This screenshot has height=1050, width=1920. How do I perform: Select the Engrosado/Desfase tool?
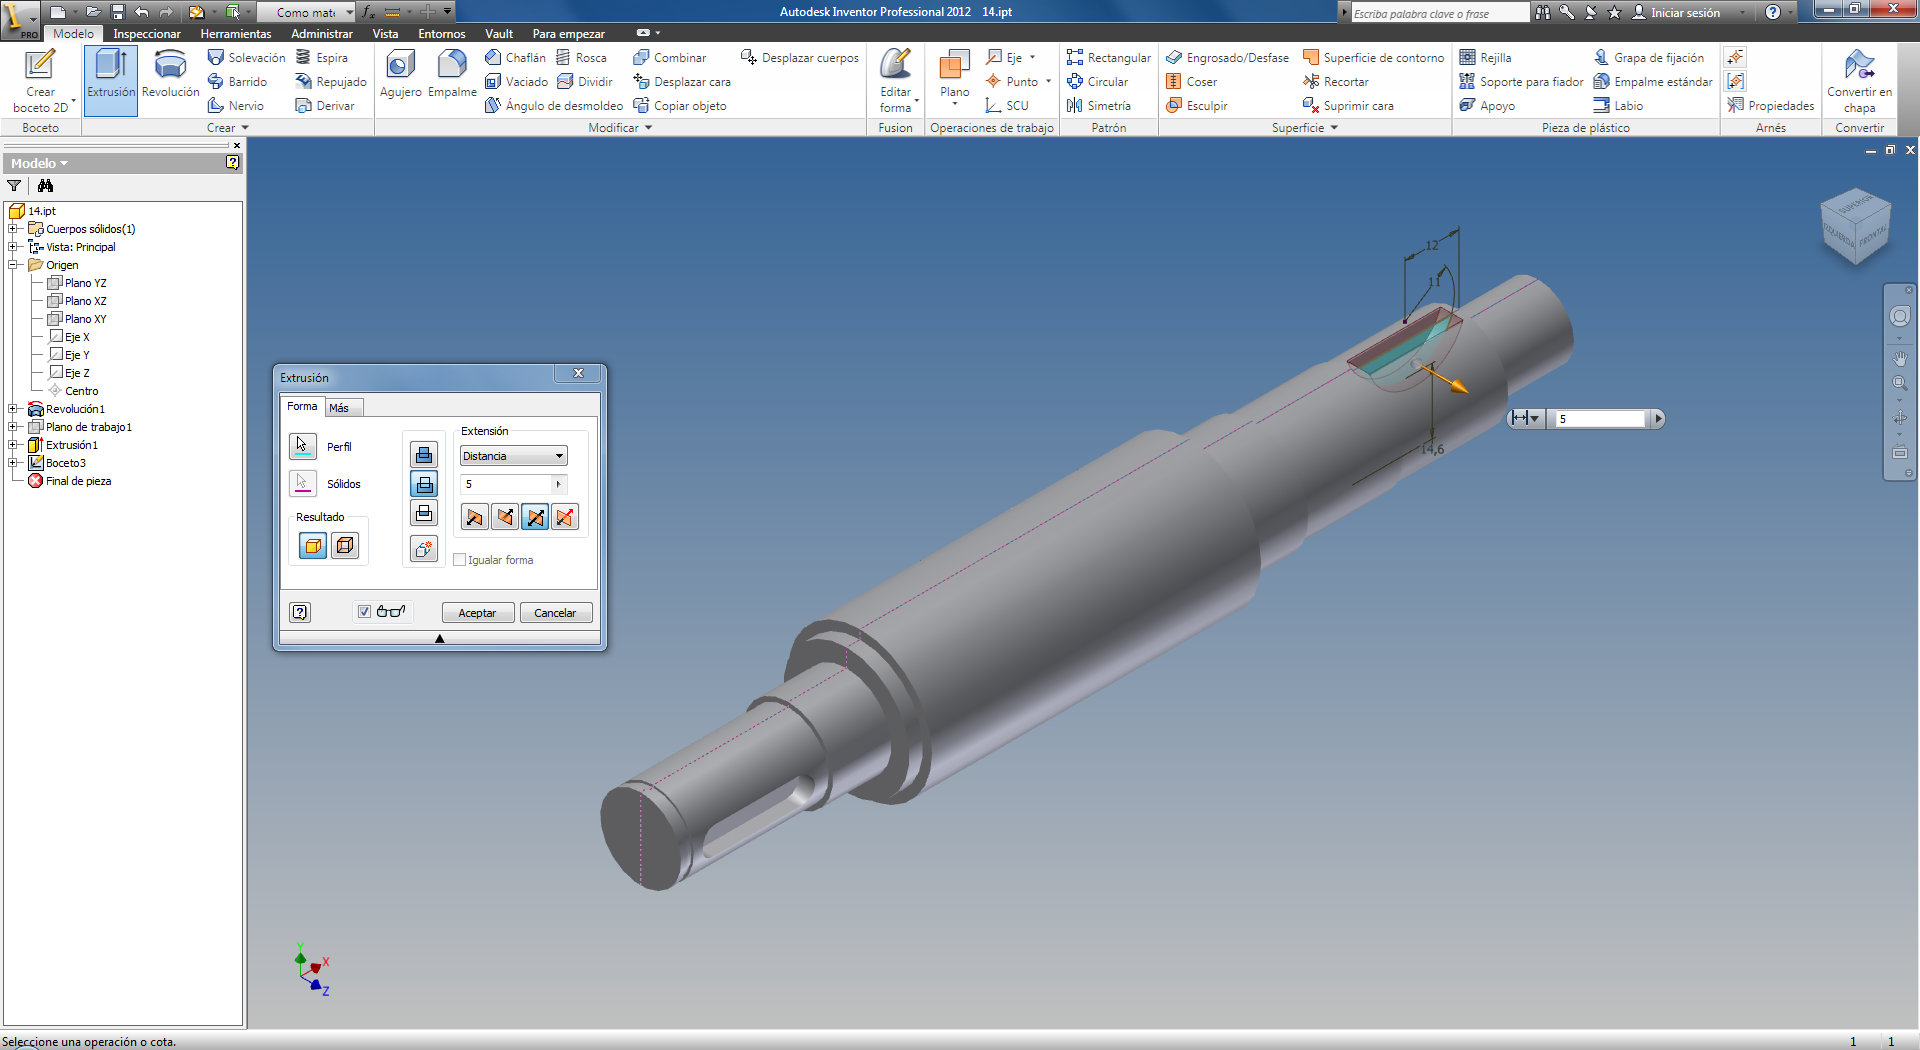coord(1227,58)
